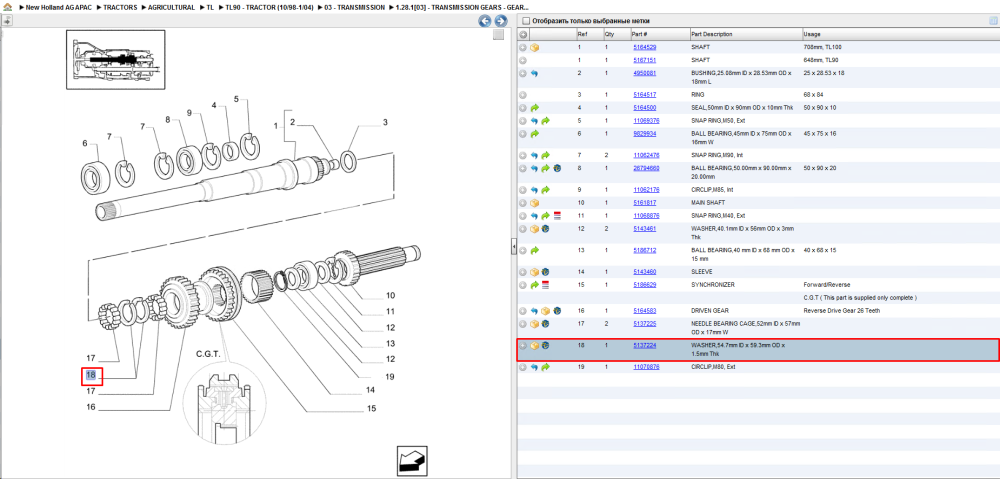Image resolution: width=1000 pixels, height=479 pixels.
Task: Click the box icon in row 5137225
Action: 534,324
